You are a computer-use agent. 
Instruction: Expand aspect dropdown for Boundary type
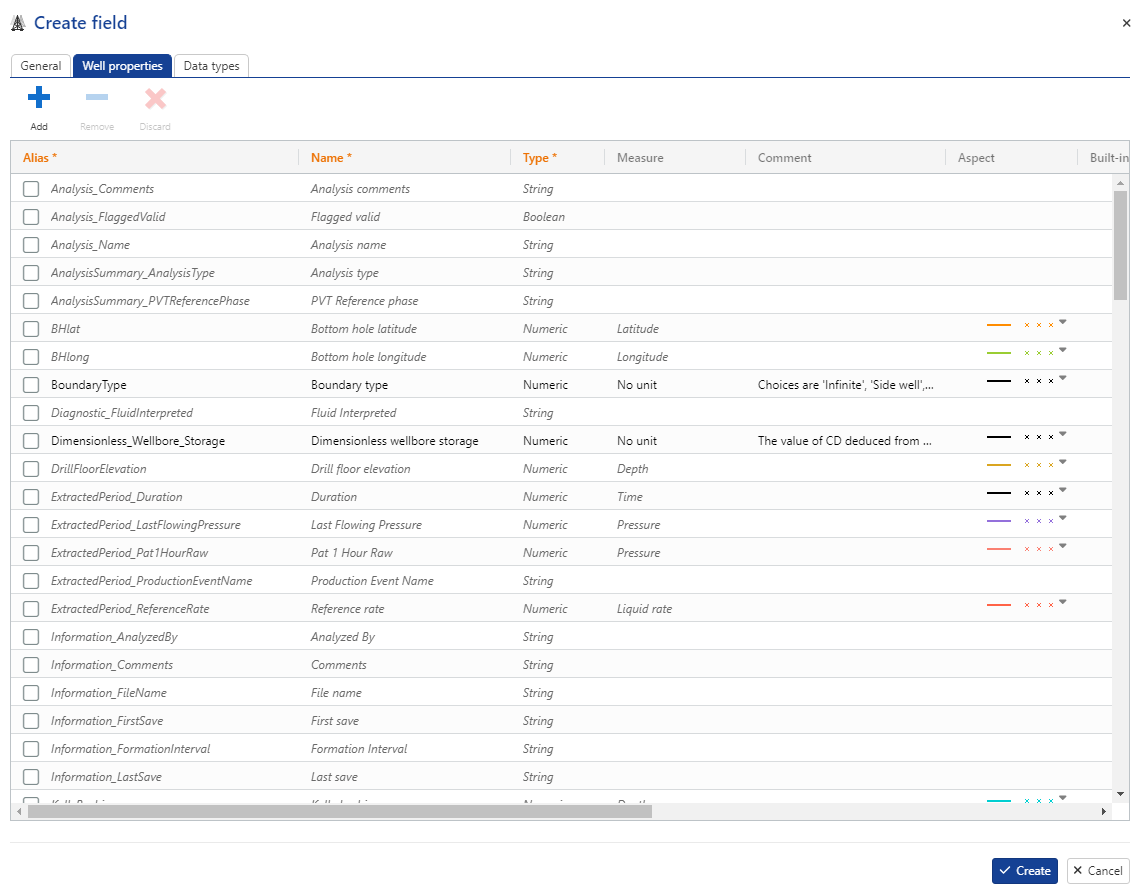(1063, 378)
